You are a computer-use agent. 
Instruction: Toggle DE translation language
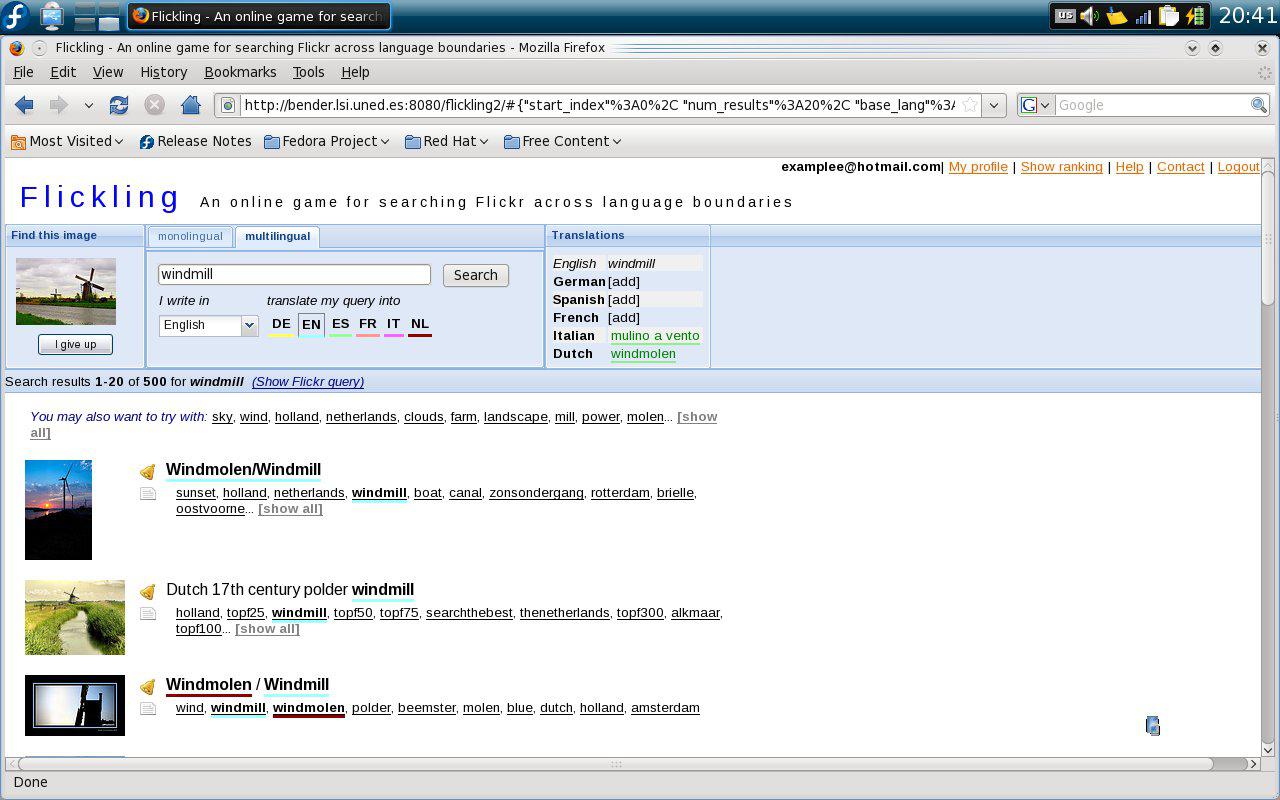(x=281, y=325)
